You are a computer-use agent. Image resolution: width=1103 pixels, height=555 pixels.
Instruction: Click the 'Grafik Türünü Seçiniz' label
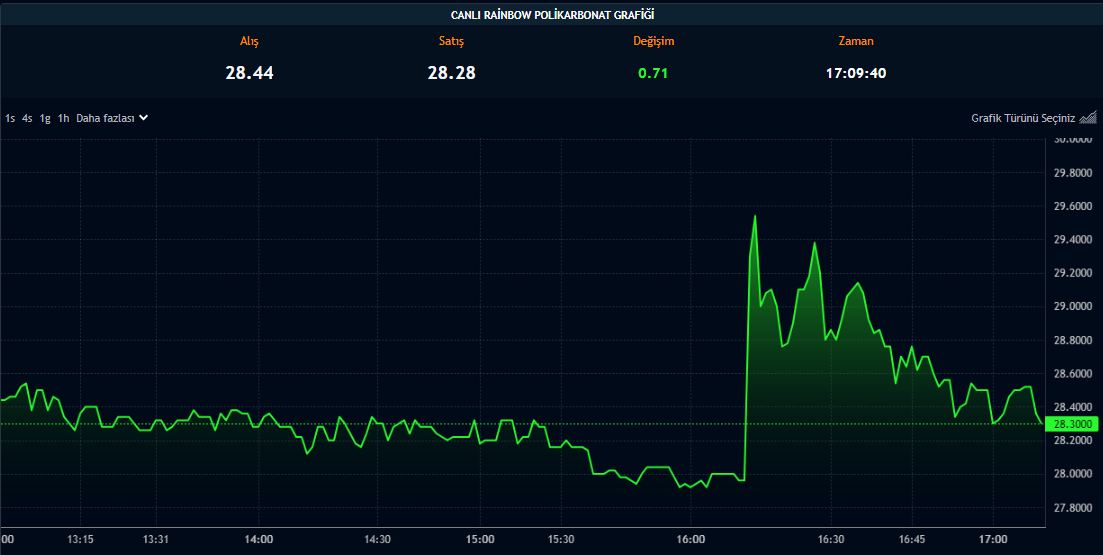(x=1022, y=118)
